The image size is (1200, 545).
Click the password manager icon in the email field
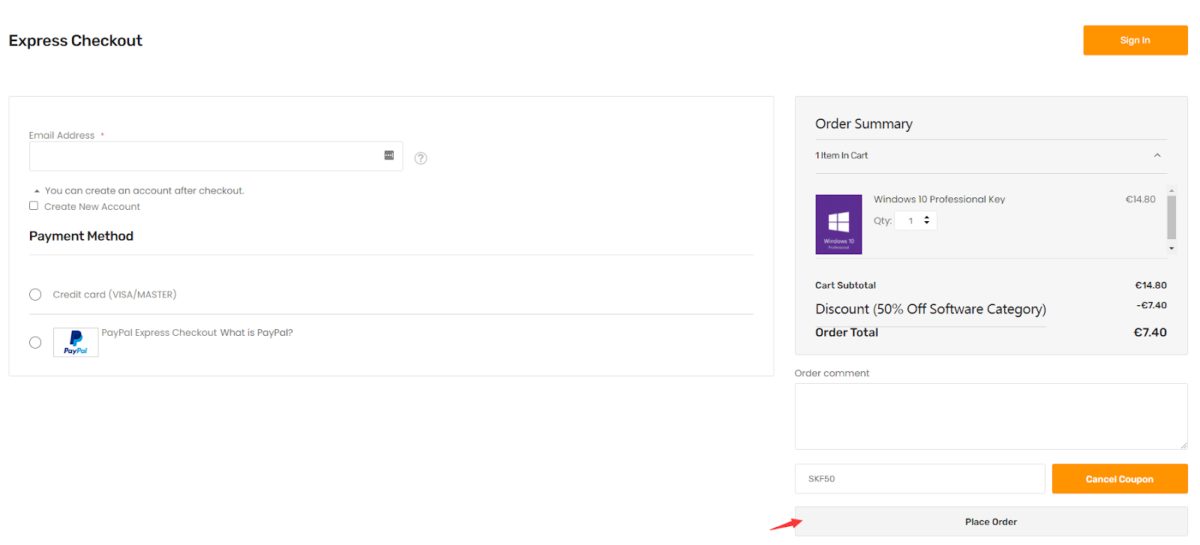(x=389, y=156)
